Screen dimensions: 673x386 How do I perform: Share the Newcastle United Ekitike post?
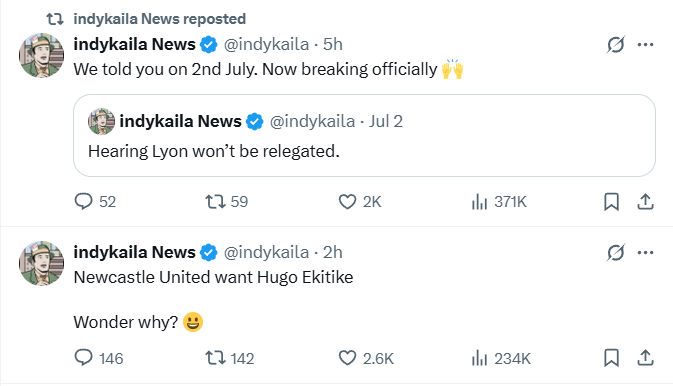[x=645, y=358]
